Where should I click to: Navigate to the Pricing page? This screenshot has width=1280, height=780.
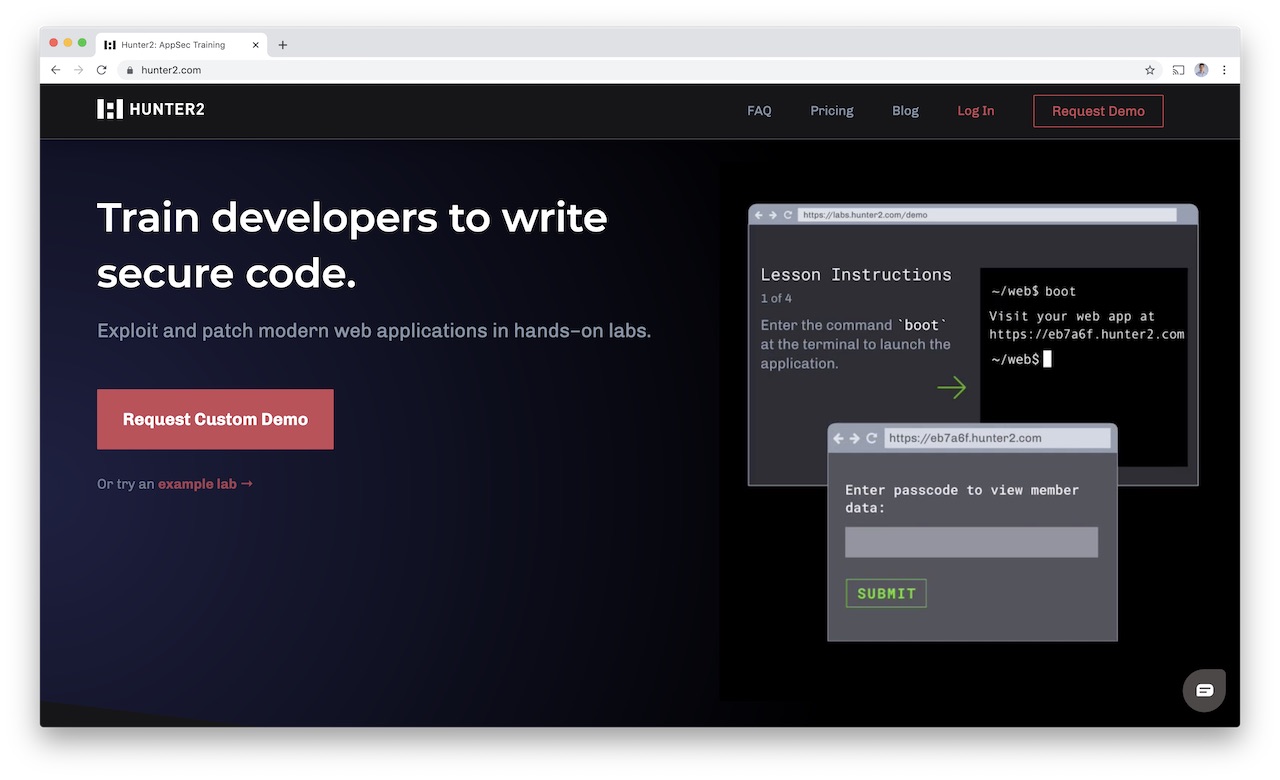click(831, 111)
